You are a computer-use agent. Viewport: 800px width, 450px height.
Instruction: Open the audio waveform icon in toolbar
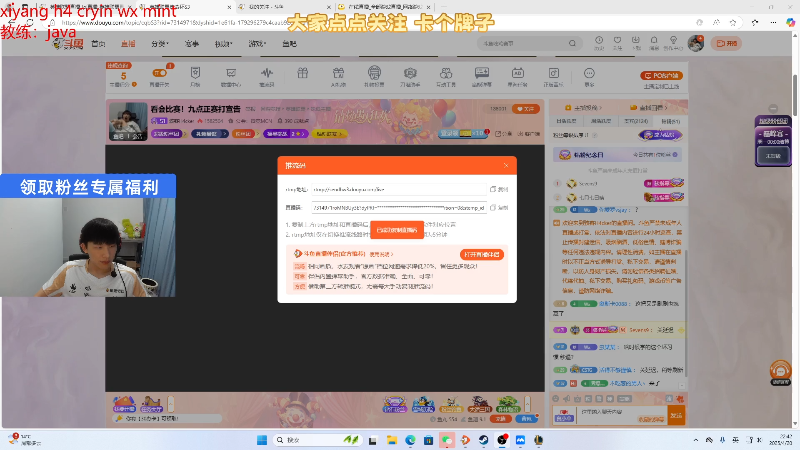pos(266,73)
